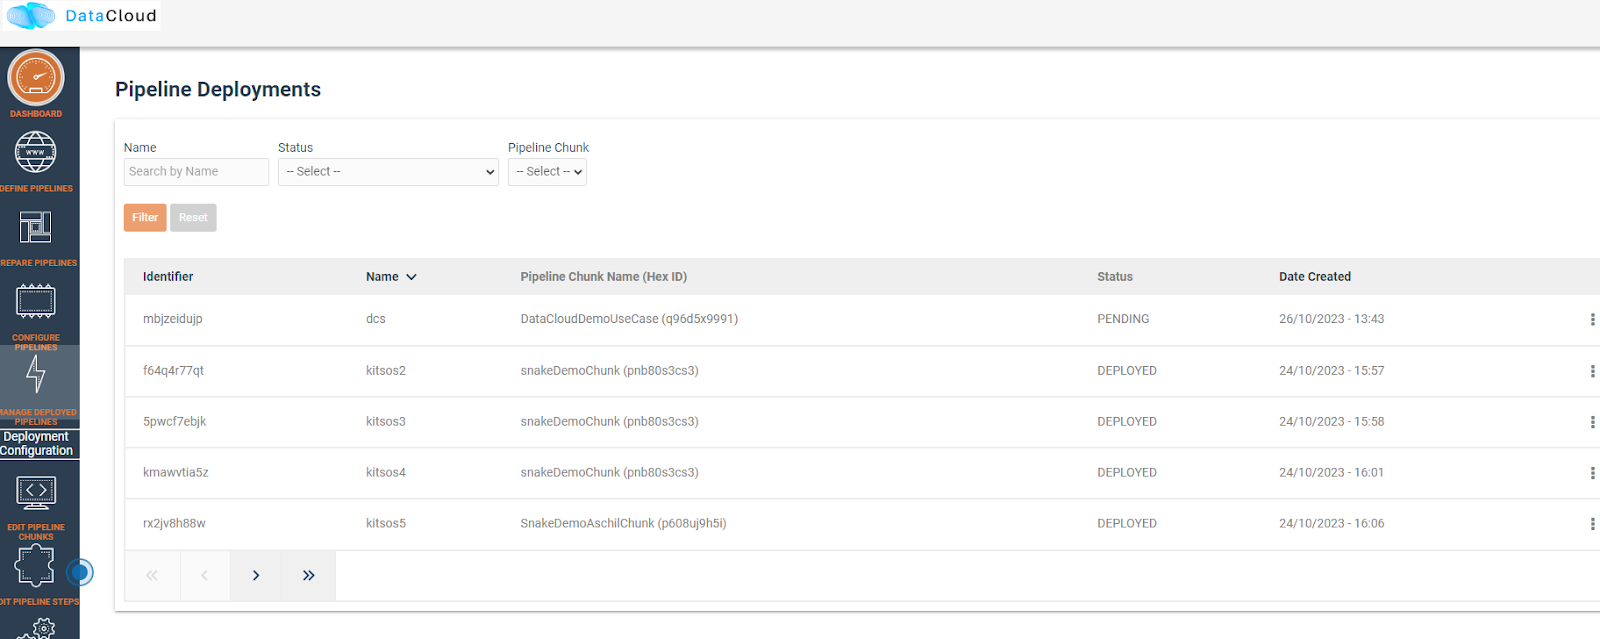Click the name cell kitsos3

click(x=386, y=421)
